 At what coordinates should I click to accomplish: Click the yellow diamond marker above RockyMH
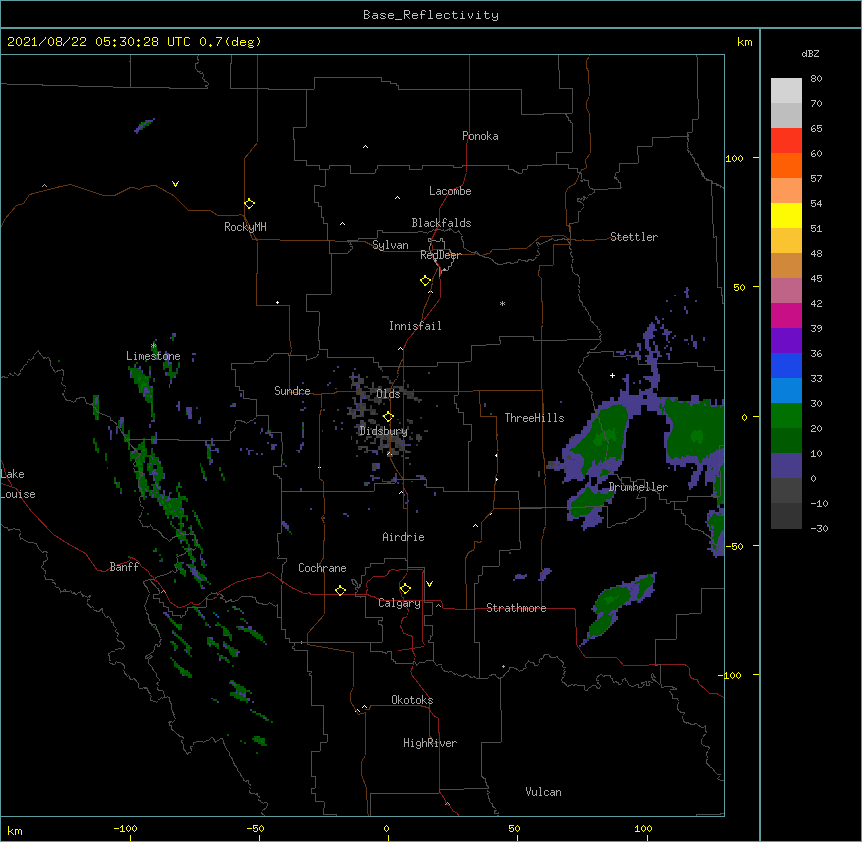(x=250, y=204)
